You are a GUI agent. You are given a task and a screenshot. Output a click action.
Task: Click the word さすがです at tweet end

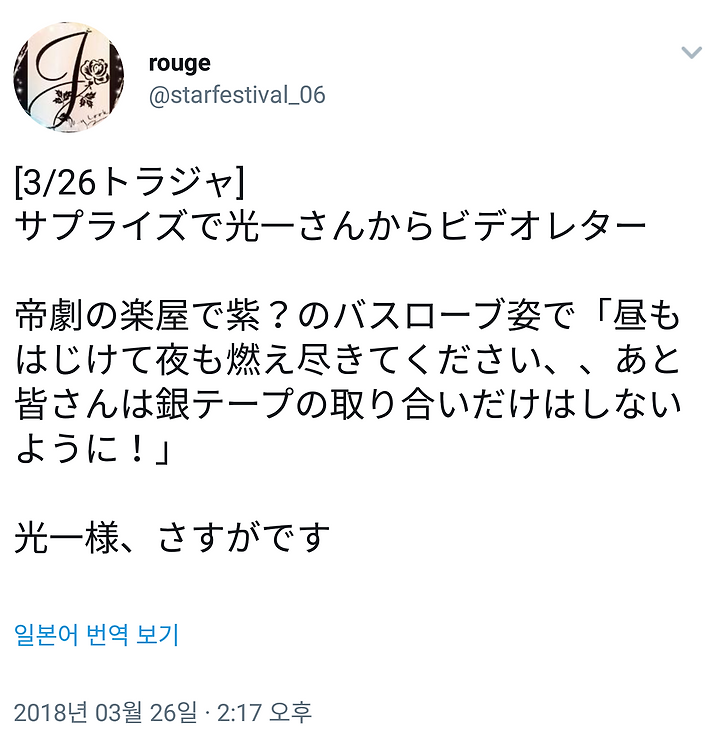244,538
